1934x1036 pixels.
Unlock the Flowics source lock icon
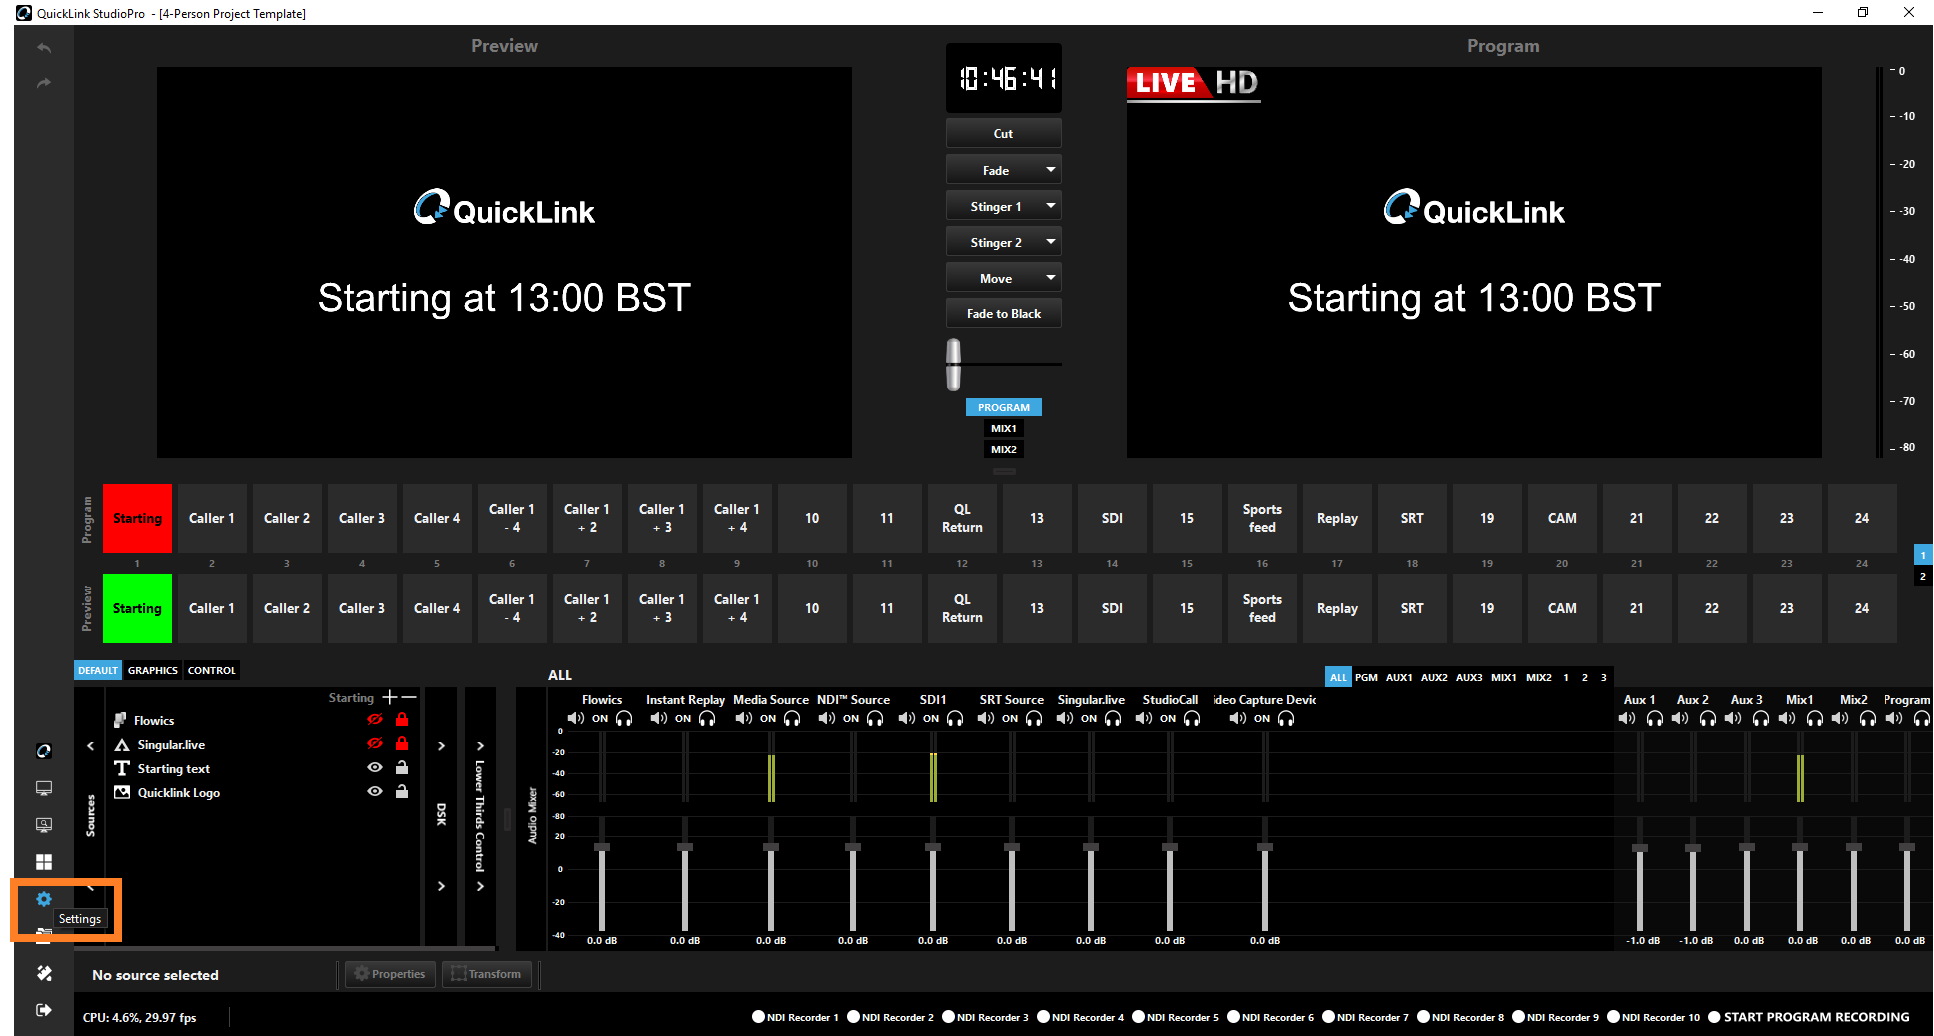click(x=401, y=719)
